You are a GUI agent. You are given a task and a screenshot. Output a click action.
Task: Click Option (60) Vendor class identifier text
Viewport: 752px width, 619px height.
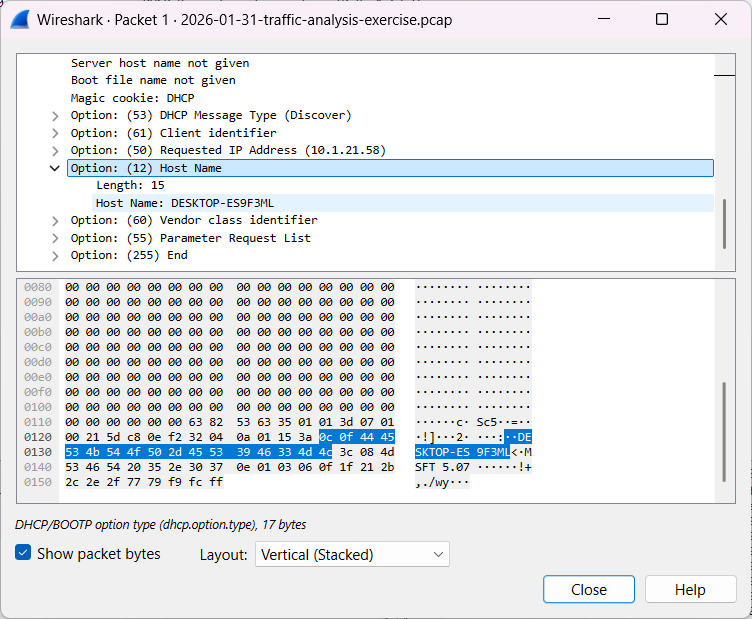(x=194, y=220)
